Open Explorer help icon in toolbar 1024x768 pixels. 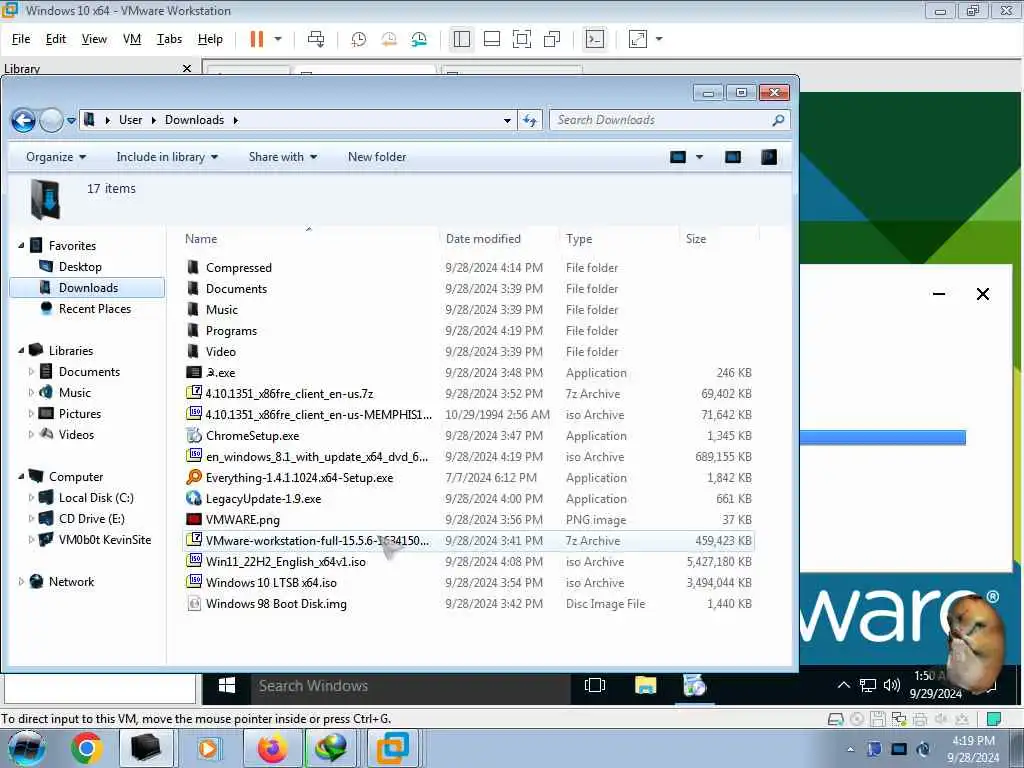point(769,157)
